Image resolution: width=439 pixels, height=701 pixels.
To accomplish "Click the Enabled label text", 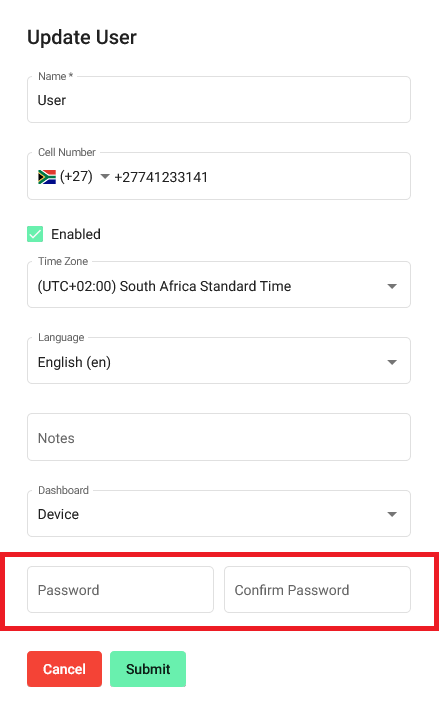I will (x=76, y=234).
